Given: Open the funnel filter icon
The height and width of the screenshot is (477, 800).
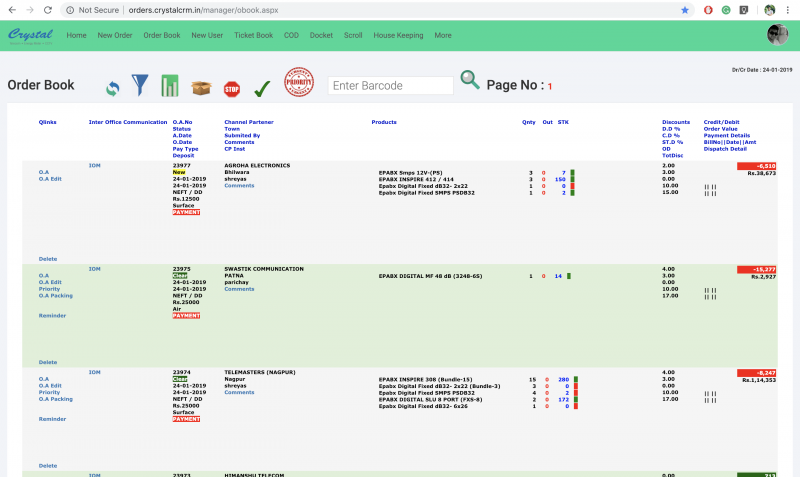Looking at the screenshot, I should click(x=140, y=85).
